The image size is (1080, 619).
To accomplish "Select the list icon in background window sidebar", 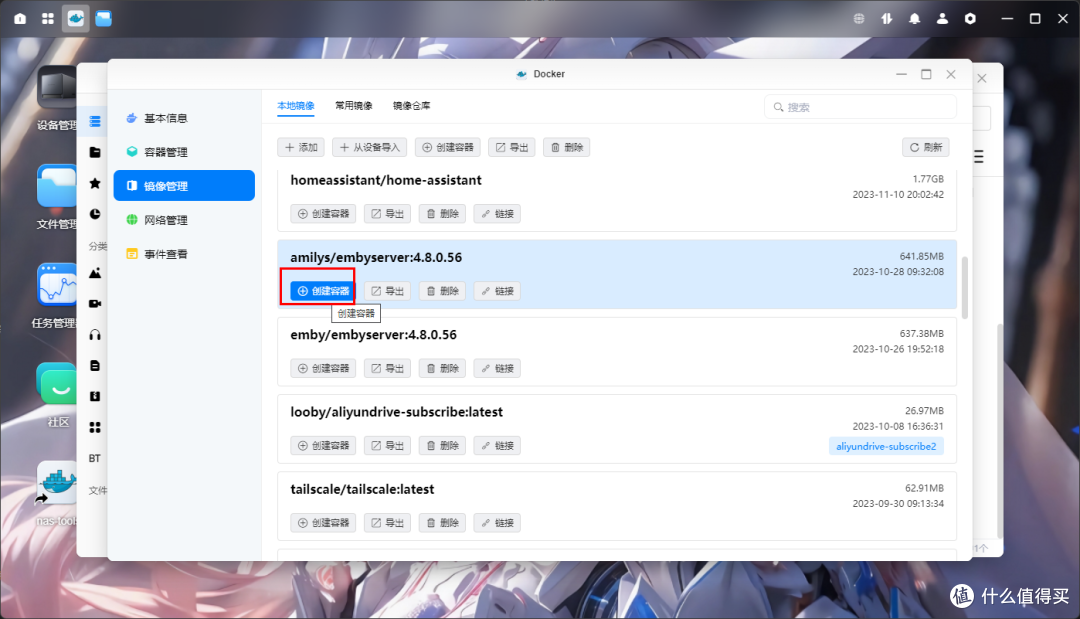I will tap(95, 121).
